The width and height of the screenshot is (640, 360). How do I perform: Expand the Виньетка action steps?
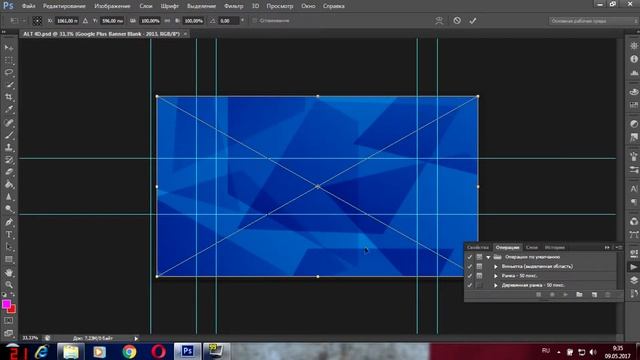[496, 267]
